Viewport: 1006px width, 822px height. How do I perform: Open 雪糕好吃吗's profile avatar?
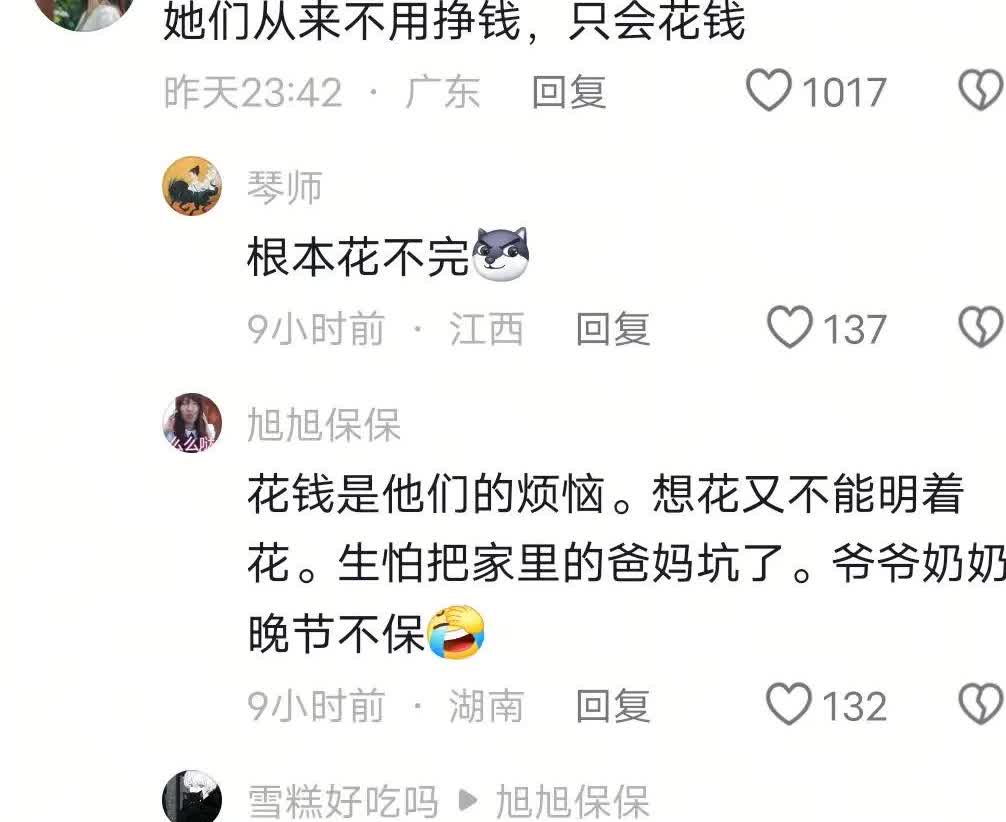192,796
